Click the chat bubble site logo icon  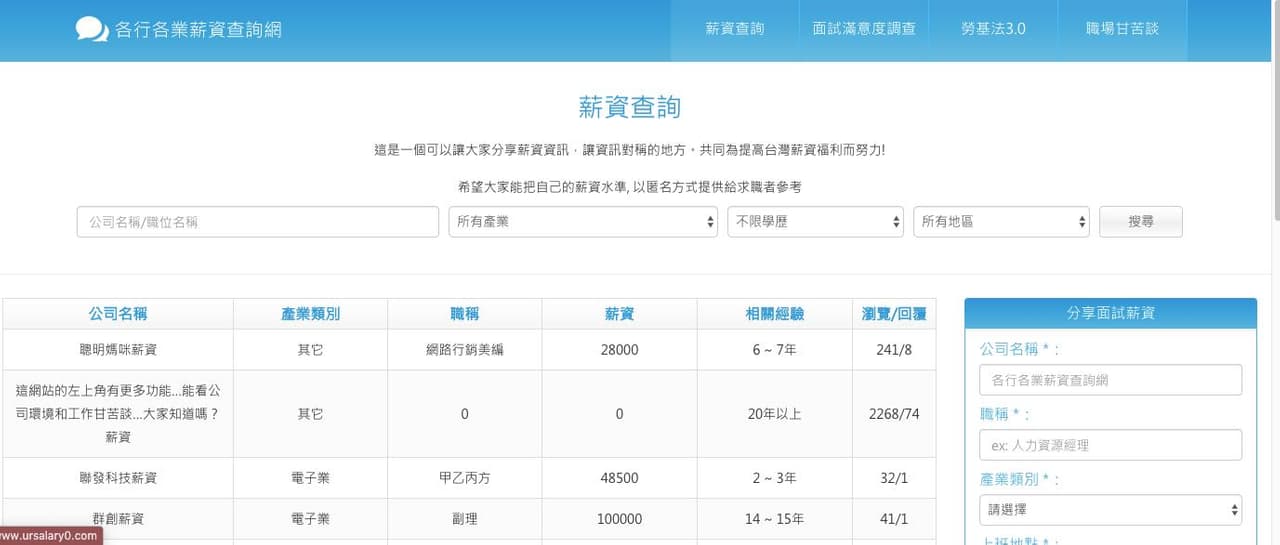(x=92, y=29)
